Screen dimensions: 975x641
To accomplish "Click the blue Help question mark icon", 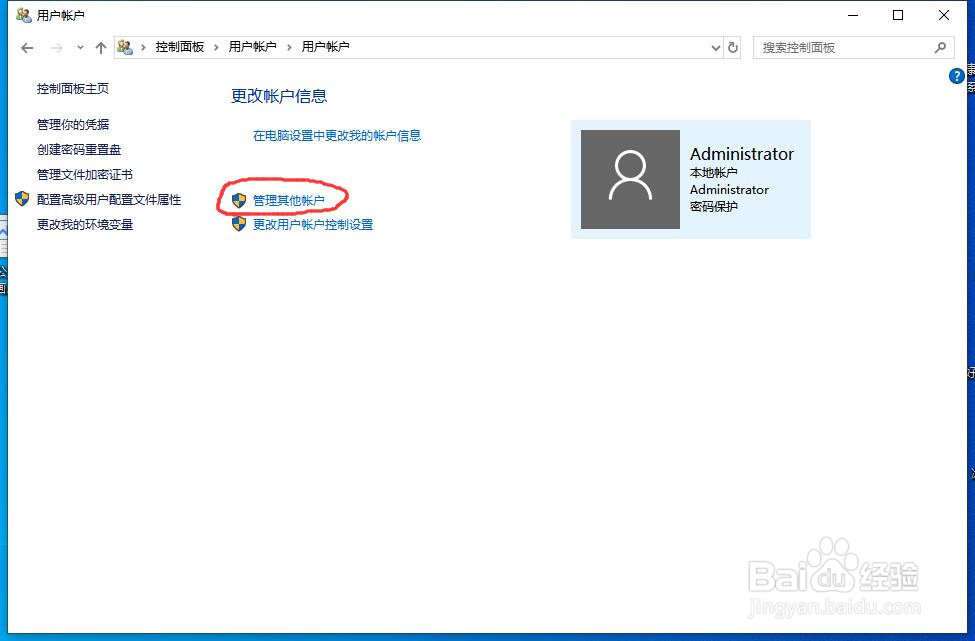I will click(x=956, y=76).
